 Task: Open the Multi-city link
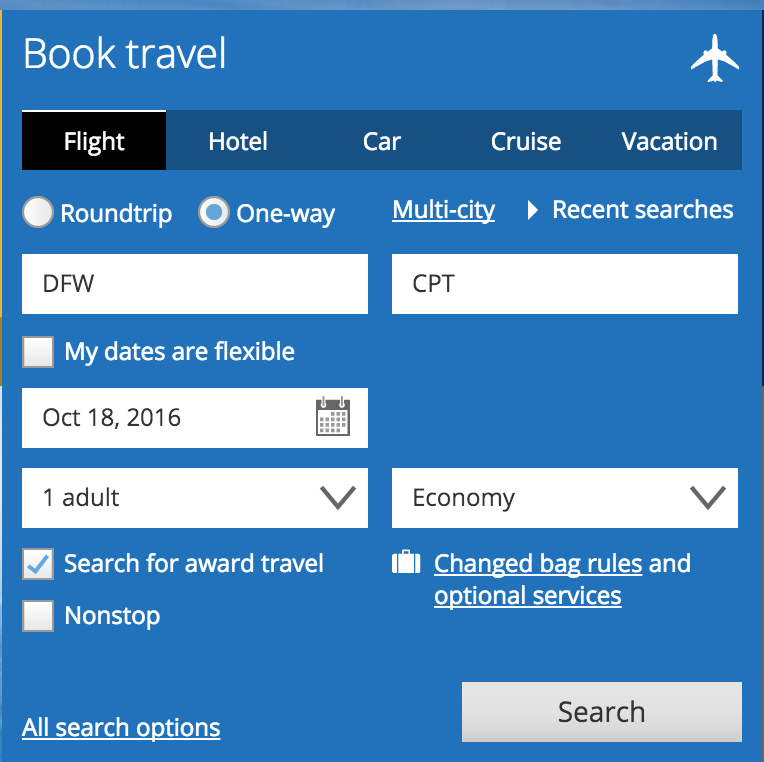point(443,210)
